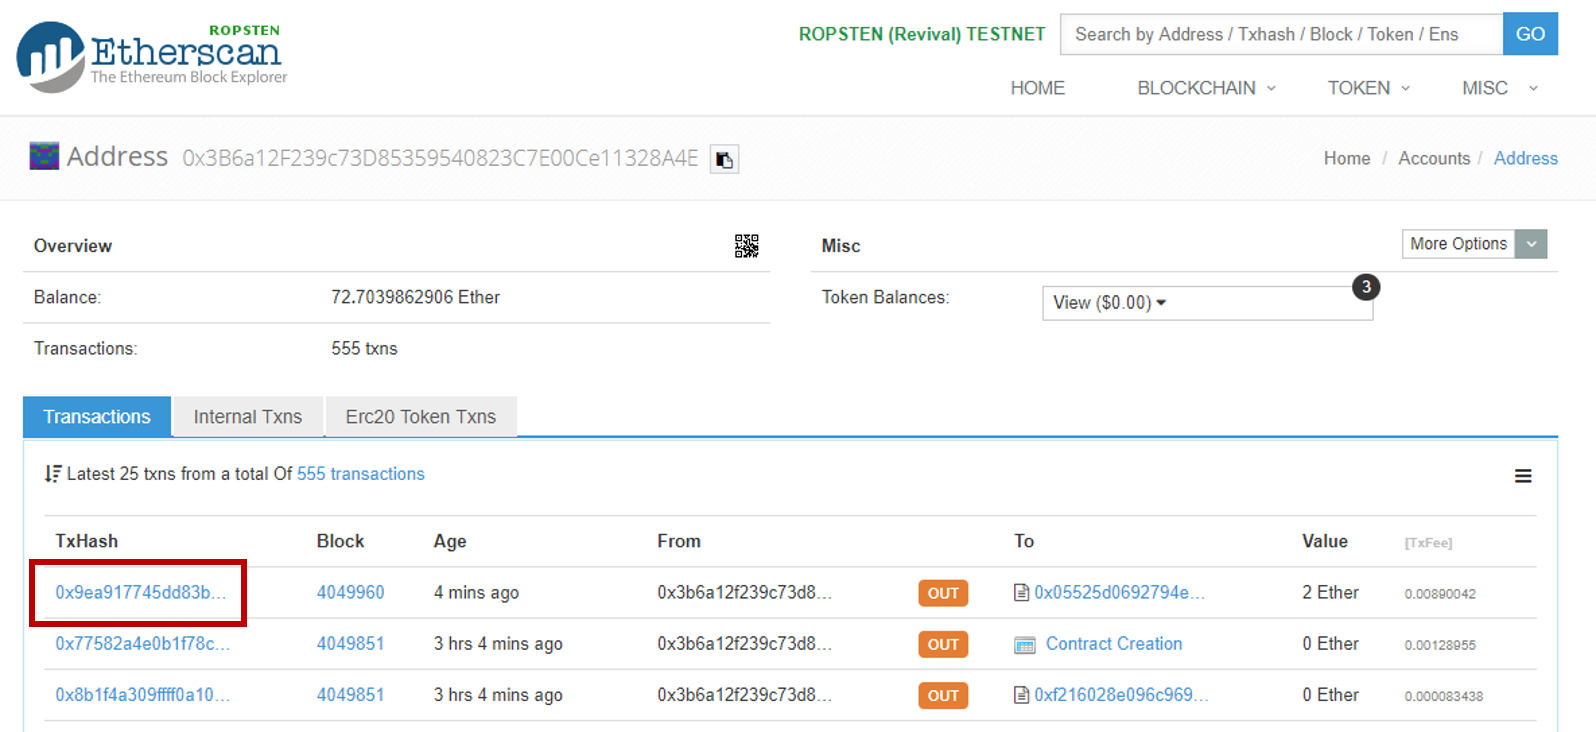The image size is (1596, 732).
Task: Click the Contract Creation icon
Action: pos(1025,645)
